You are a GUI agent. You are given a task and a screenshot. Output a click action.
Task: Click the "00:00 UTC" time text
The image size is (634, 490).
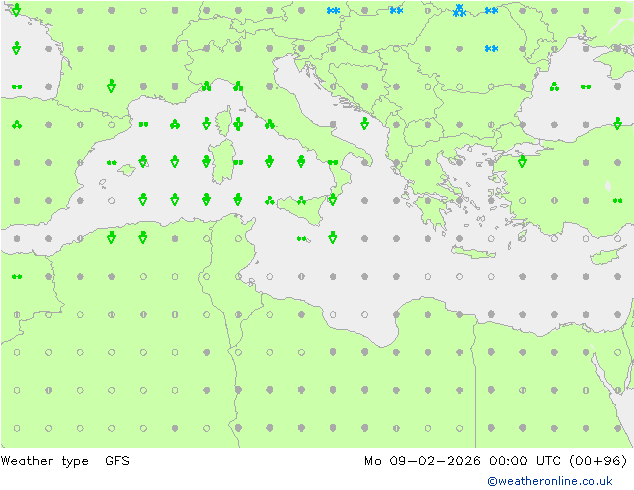tap(524, 461)
